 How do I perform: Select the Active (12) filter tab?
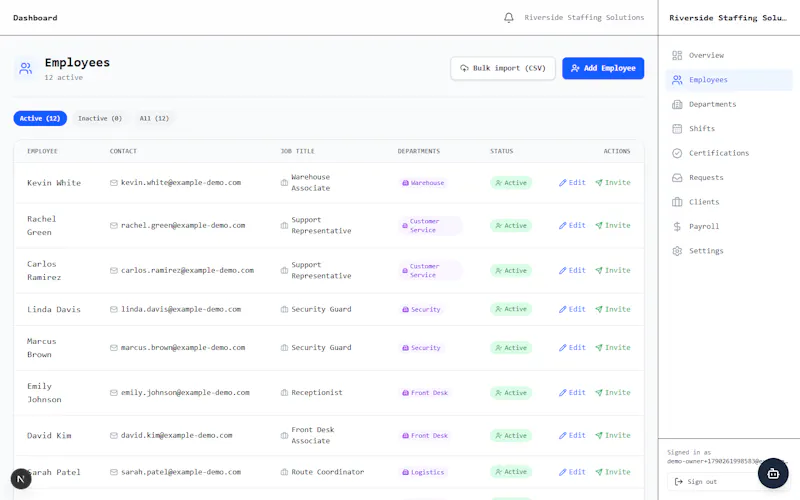point(40,118)
